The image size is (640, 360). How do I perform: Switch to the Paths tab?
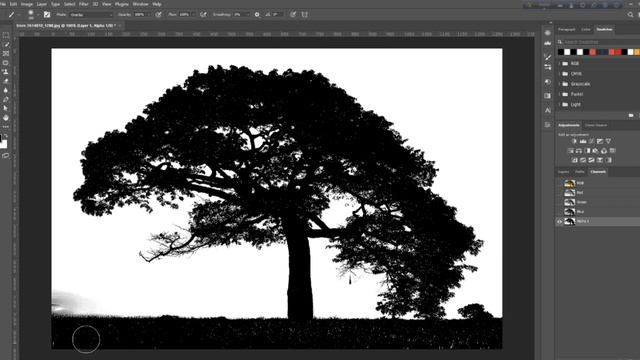pos(580,172)
